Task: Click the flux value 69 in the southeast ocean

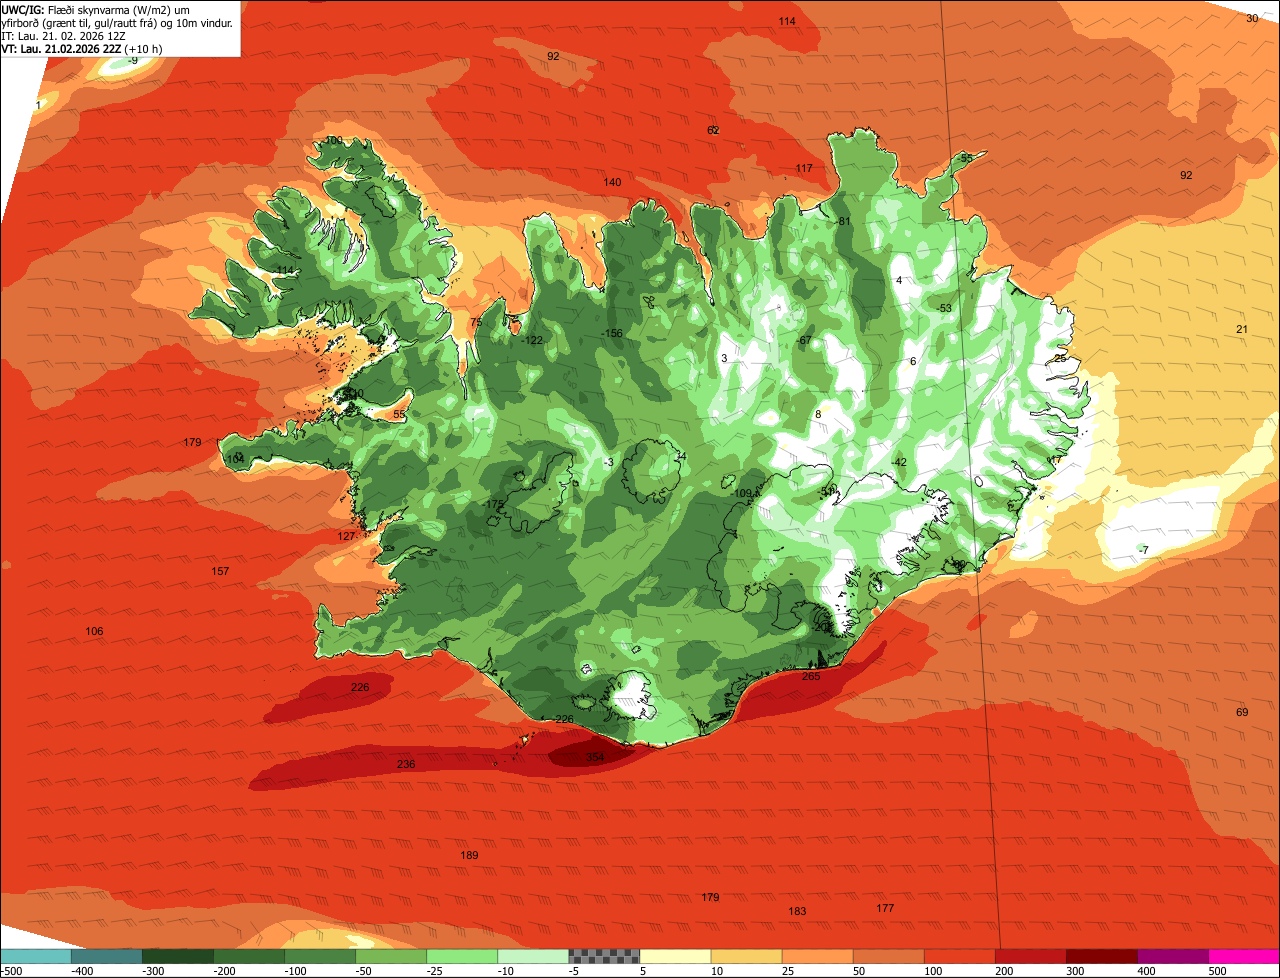Action: pos(1242,712)
